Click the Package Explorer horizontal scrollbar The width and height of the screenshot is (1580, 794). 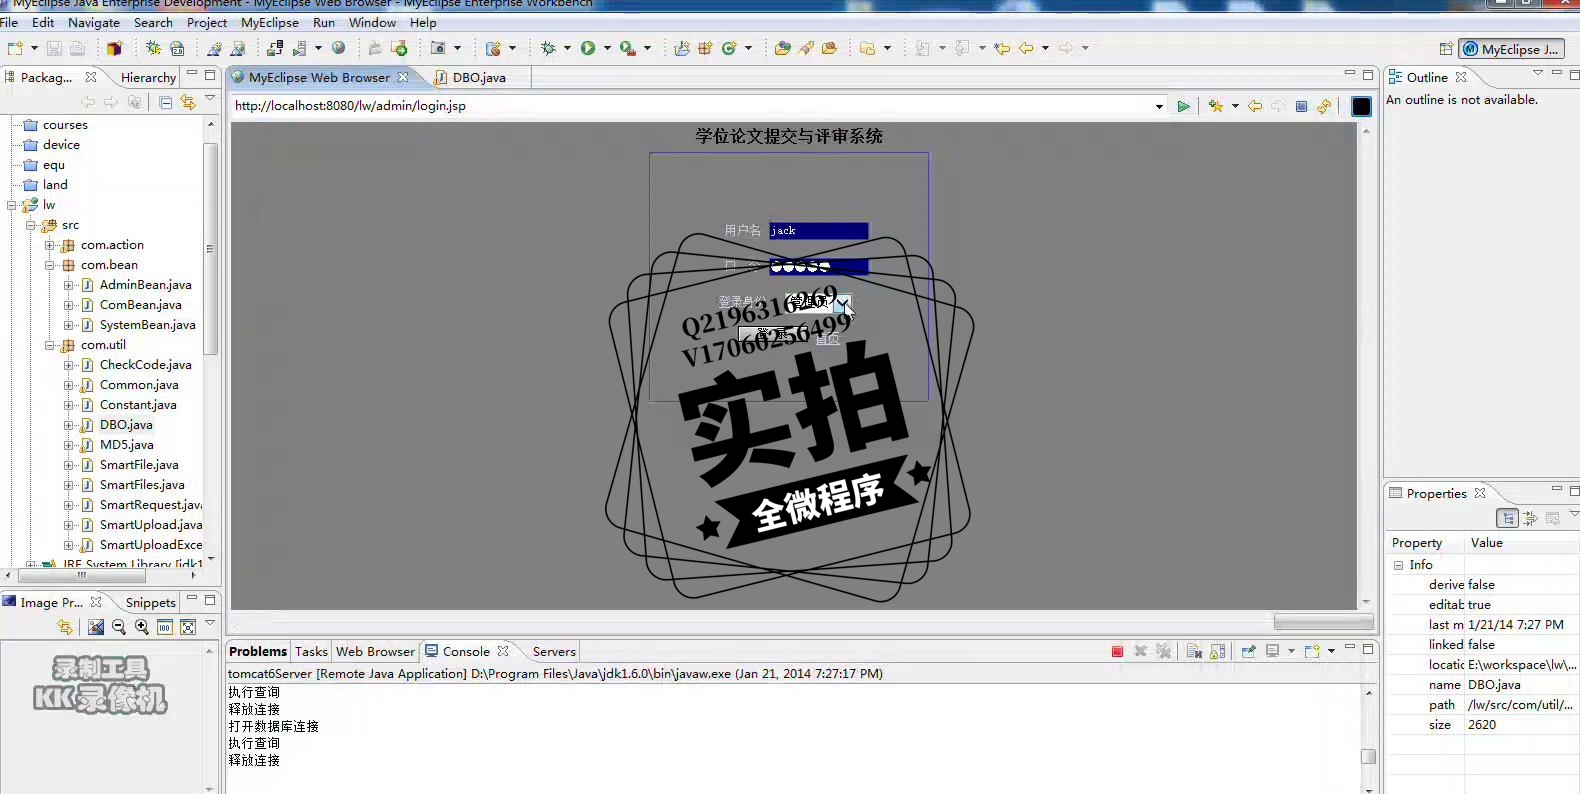[82, 575]
